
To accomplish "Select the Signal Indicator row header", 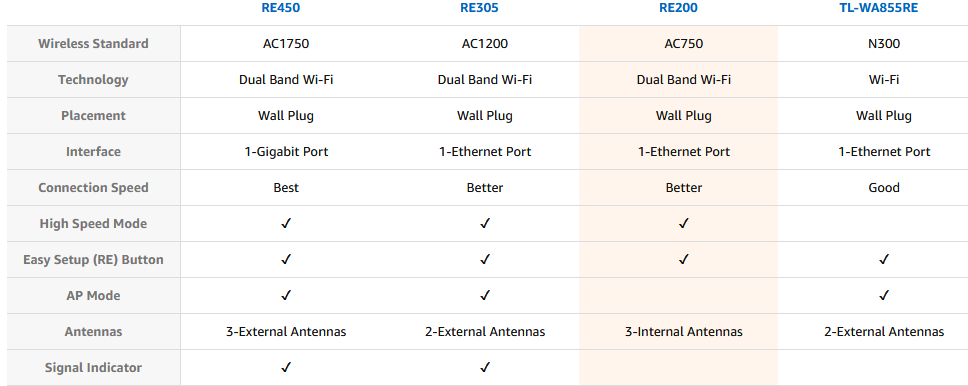I will 93,367.
